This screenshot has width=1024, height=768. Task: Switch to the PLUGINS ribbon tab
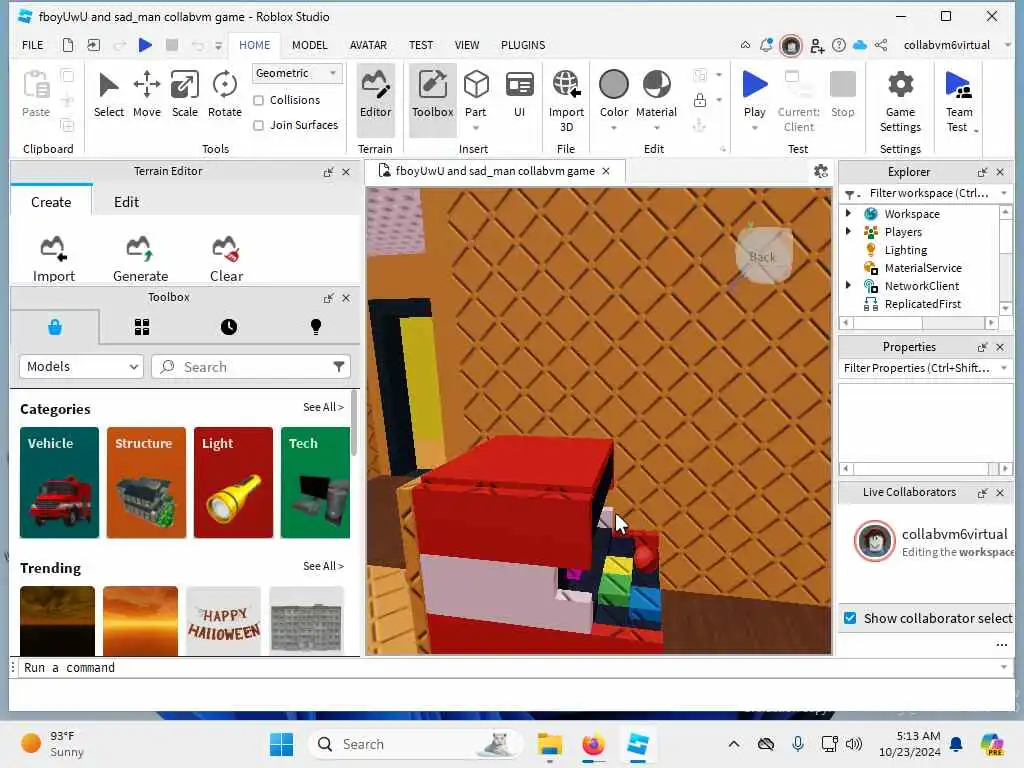[x=523, y=45]
